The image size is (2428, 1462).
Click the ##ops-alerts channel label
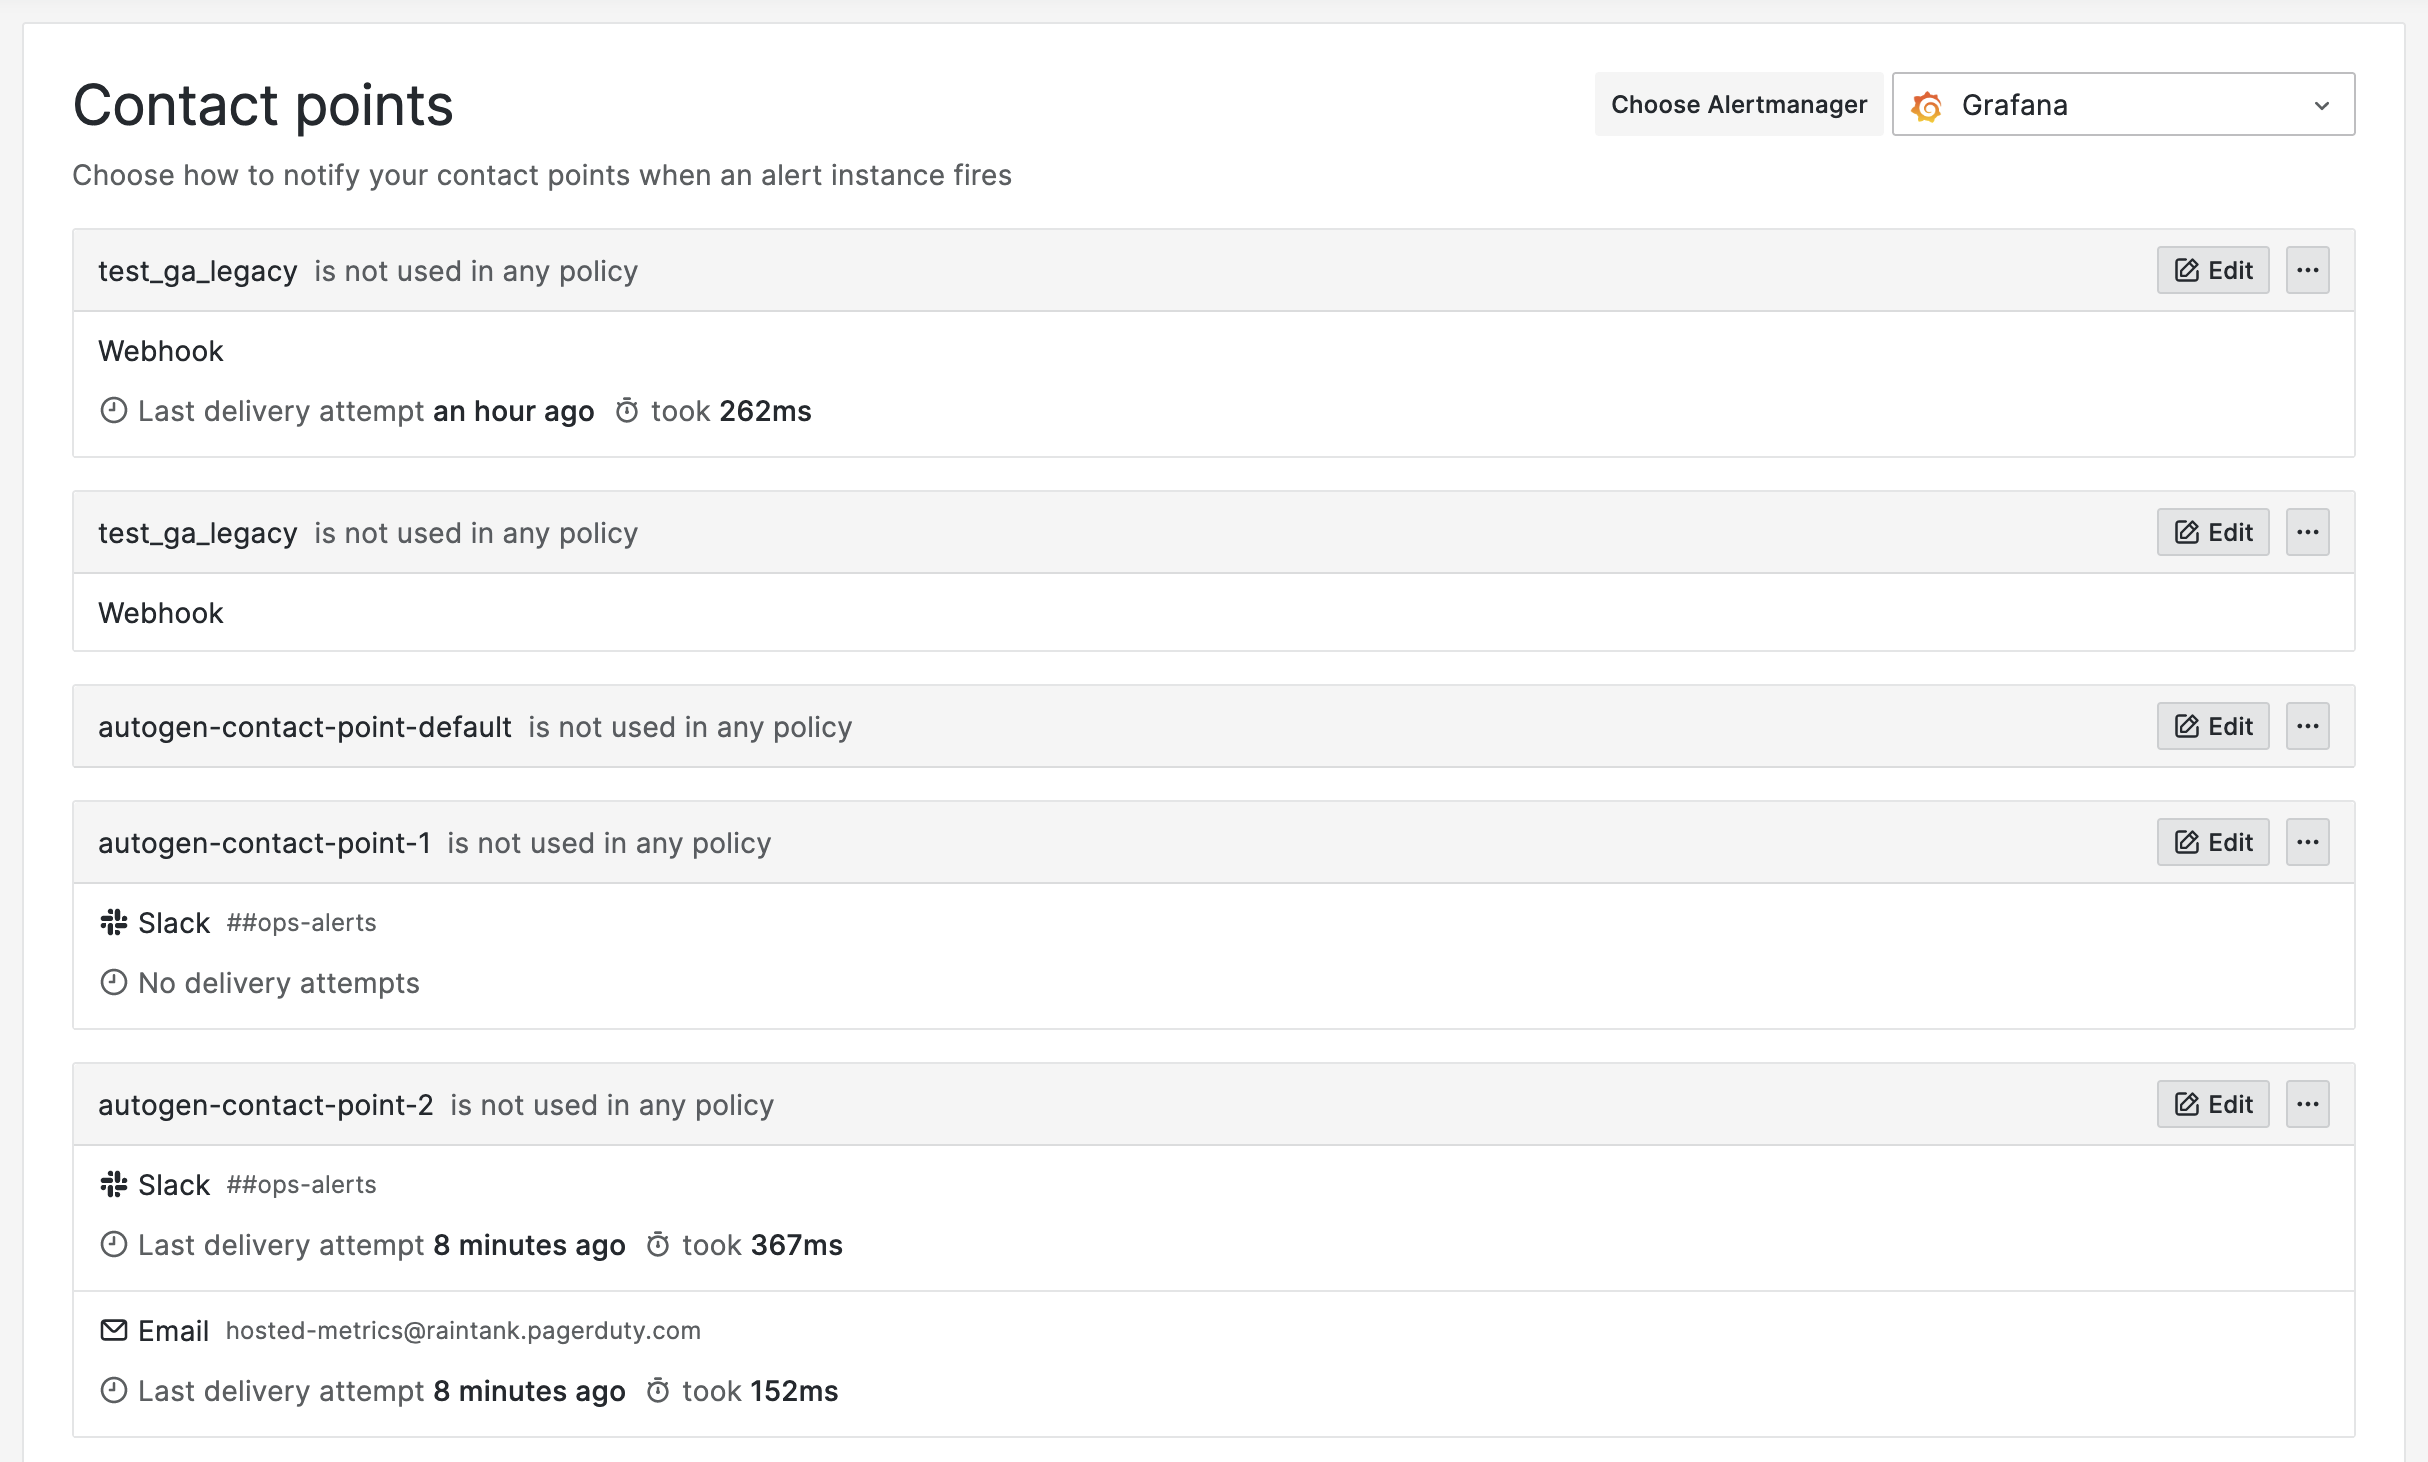[300, 922]
